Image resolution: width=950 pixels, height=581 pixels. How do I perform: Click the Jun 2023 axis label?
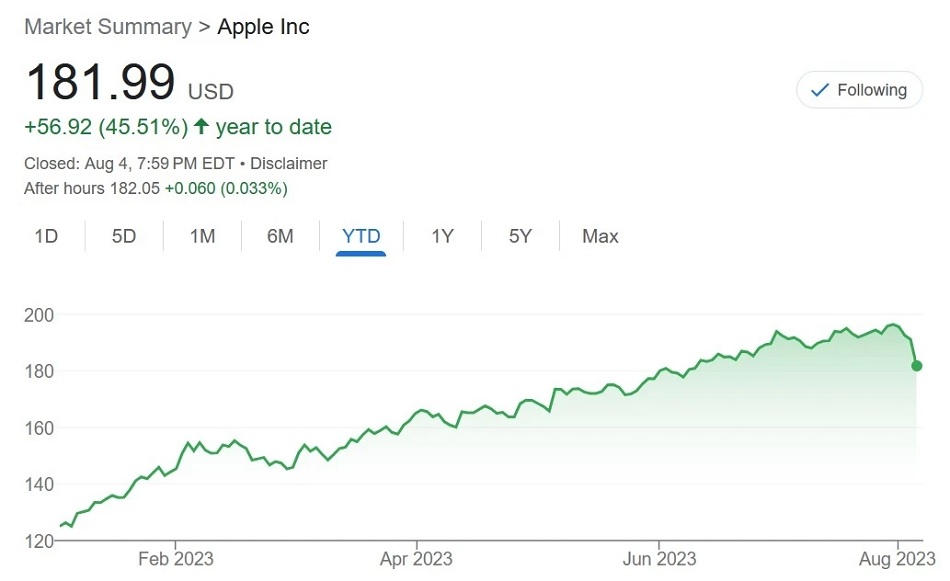pyautogui.click(x=659, y=559)
